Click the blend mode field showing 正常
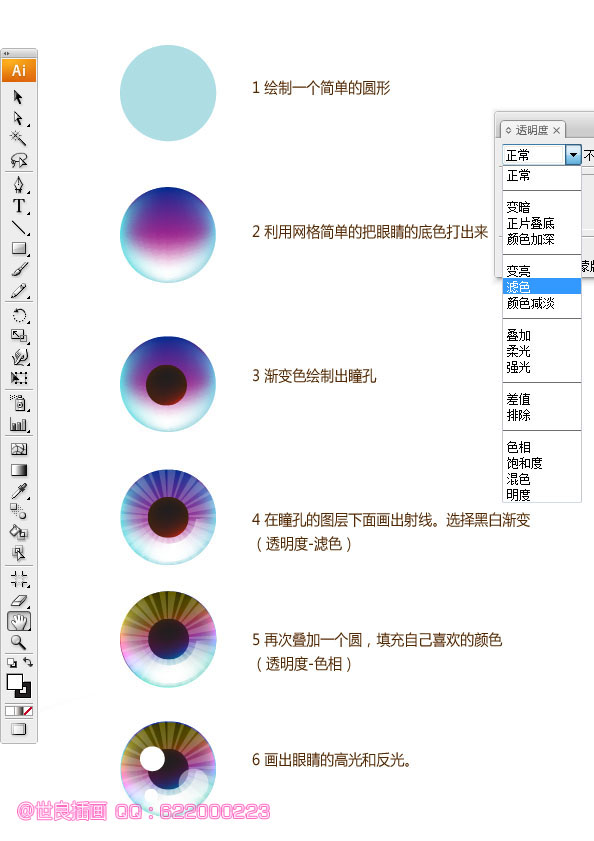The width and height of the screenshot is (594, 841). [x=534, y=155]
